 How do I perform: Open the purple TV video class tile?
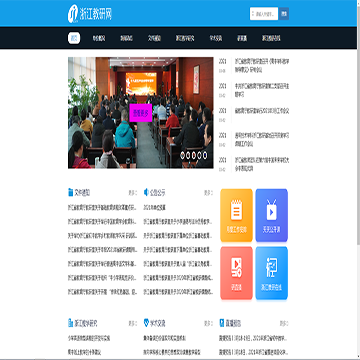(272, 215)
